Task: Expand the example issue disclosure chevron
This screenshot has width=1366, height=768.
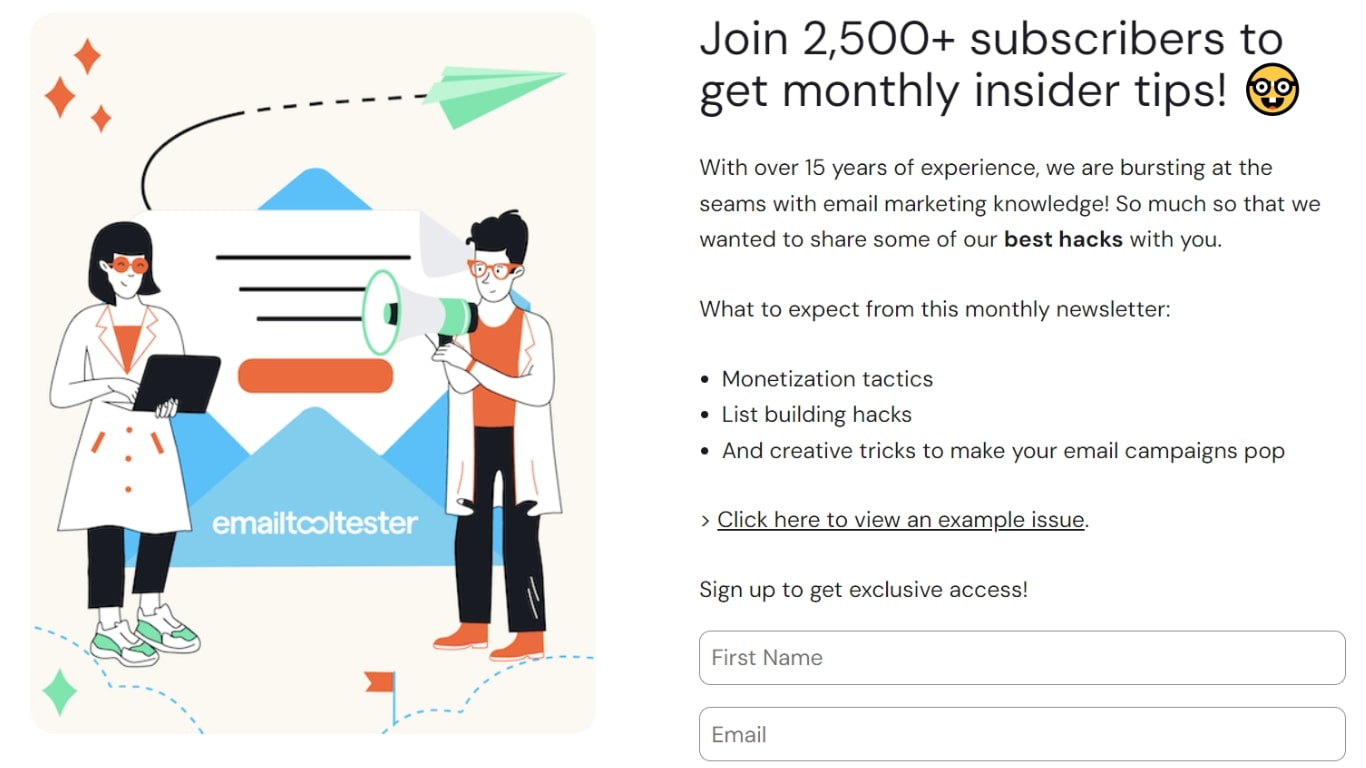Action: pyautogui.click(x=706, y=520)
